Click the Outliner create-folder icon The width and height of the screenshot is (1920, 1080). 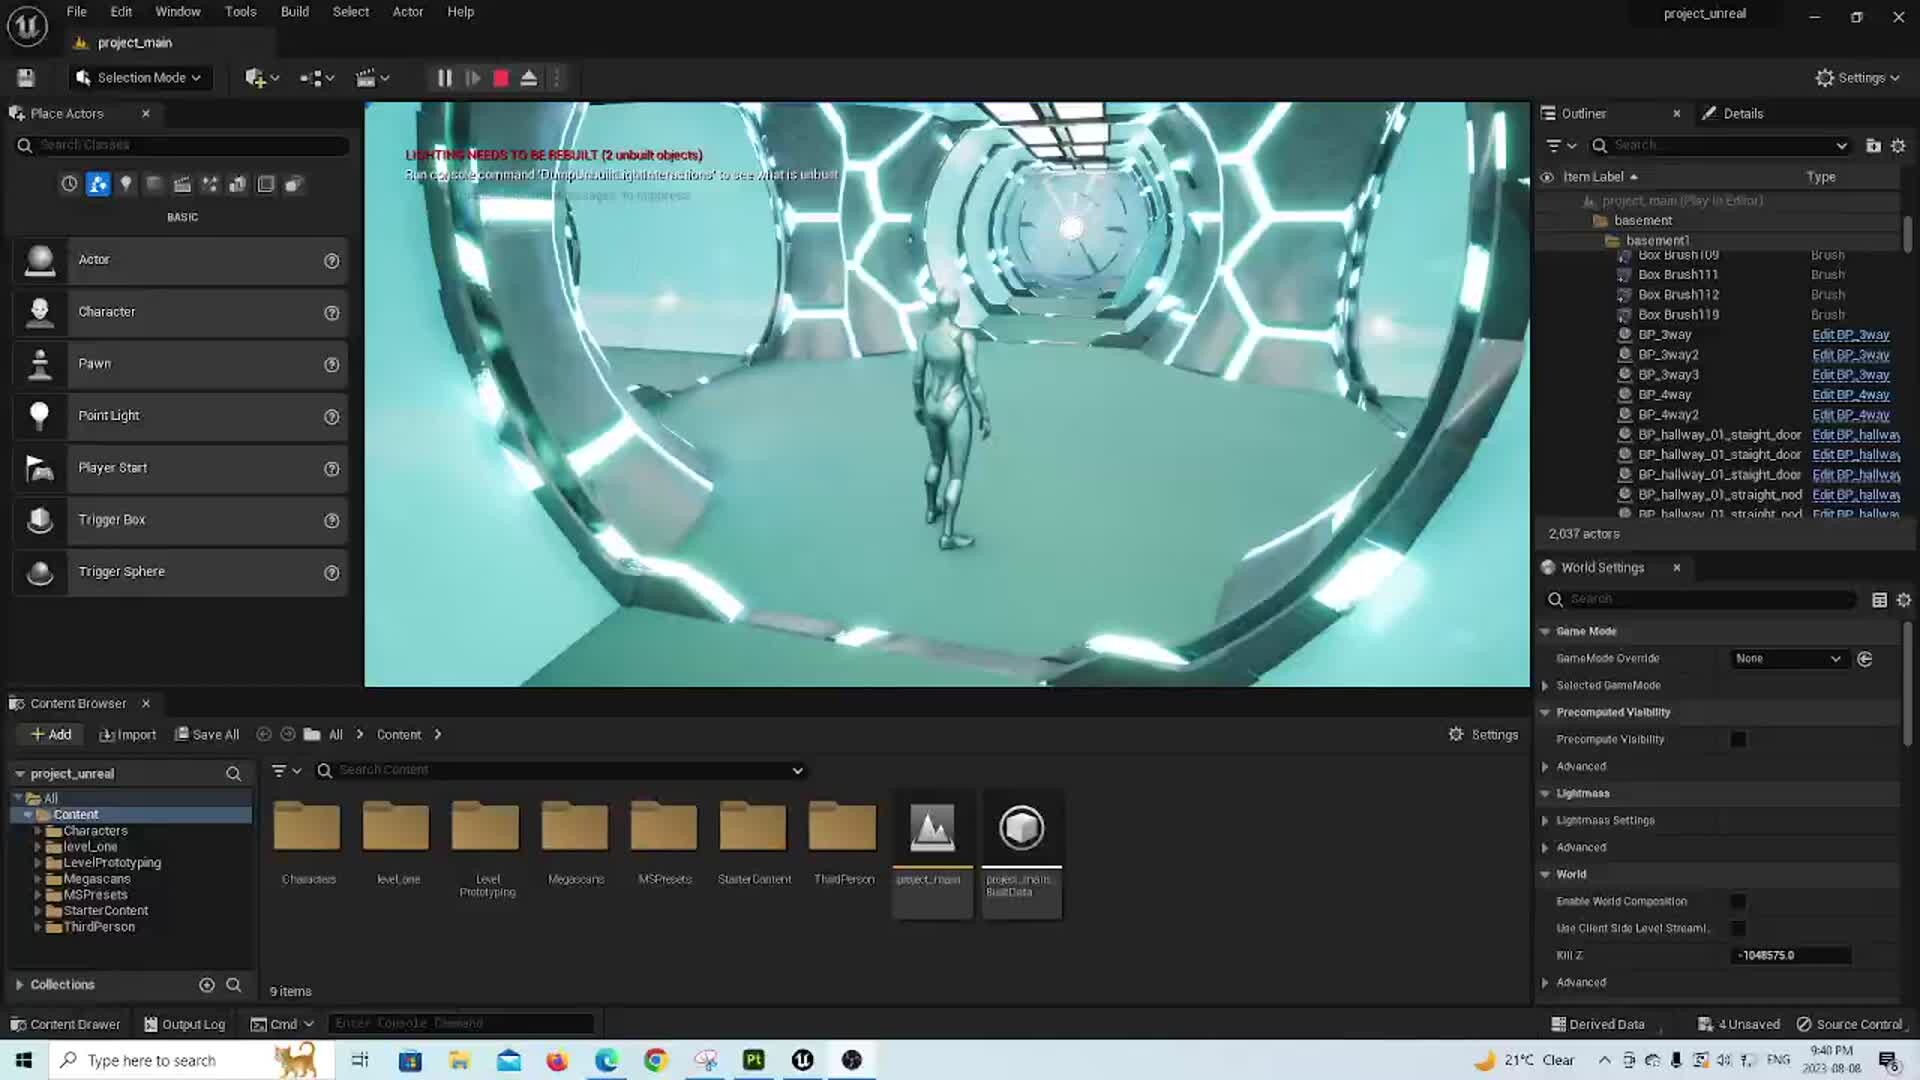coord(1873,146)
